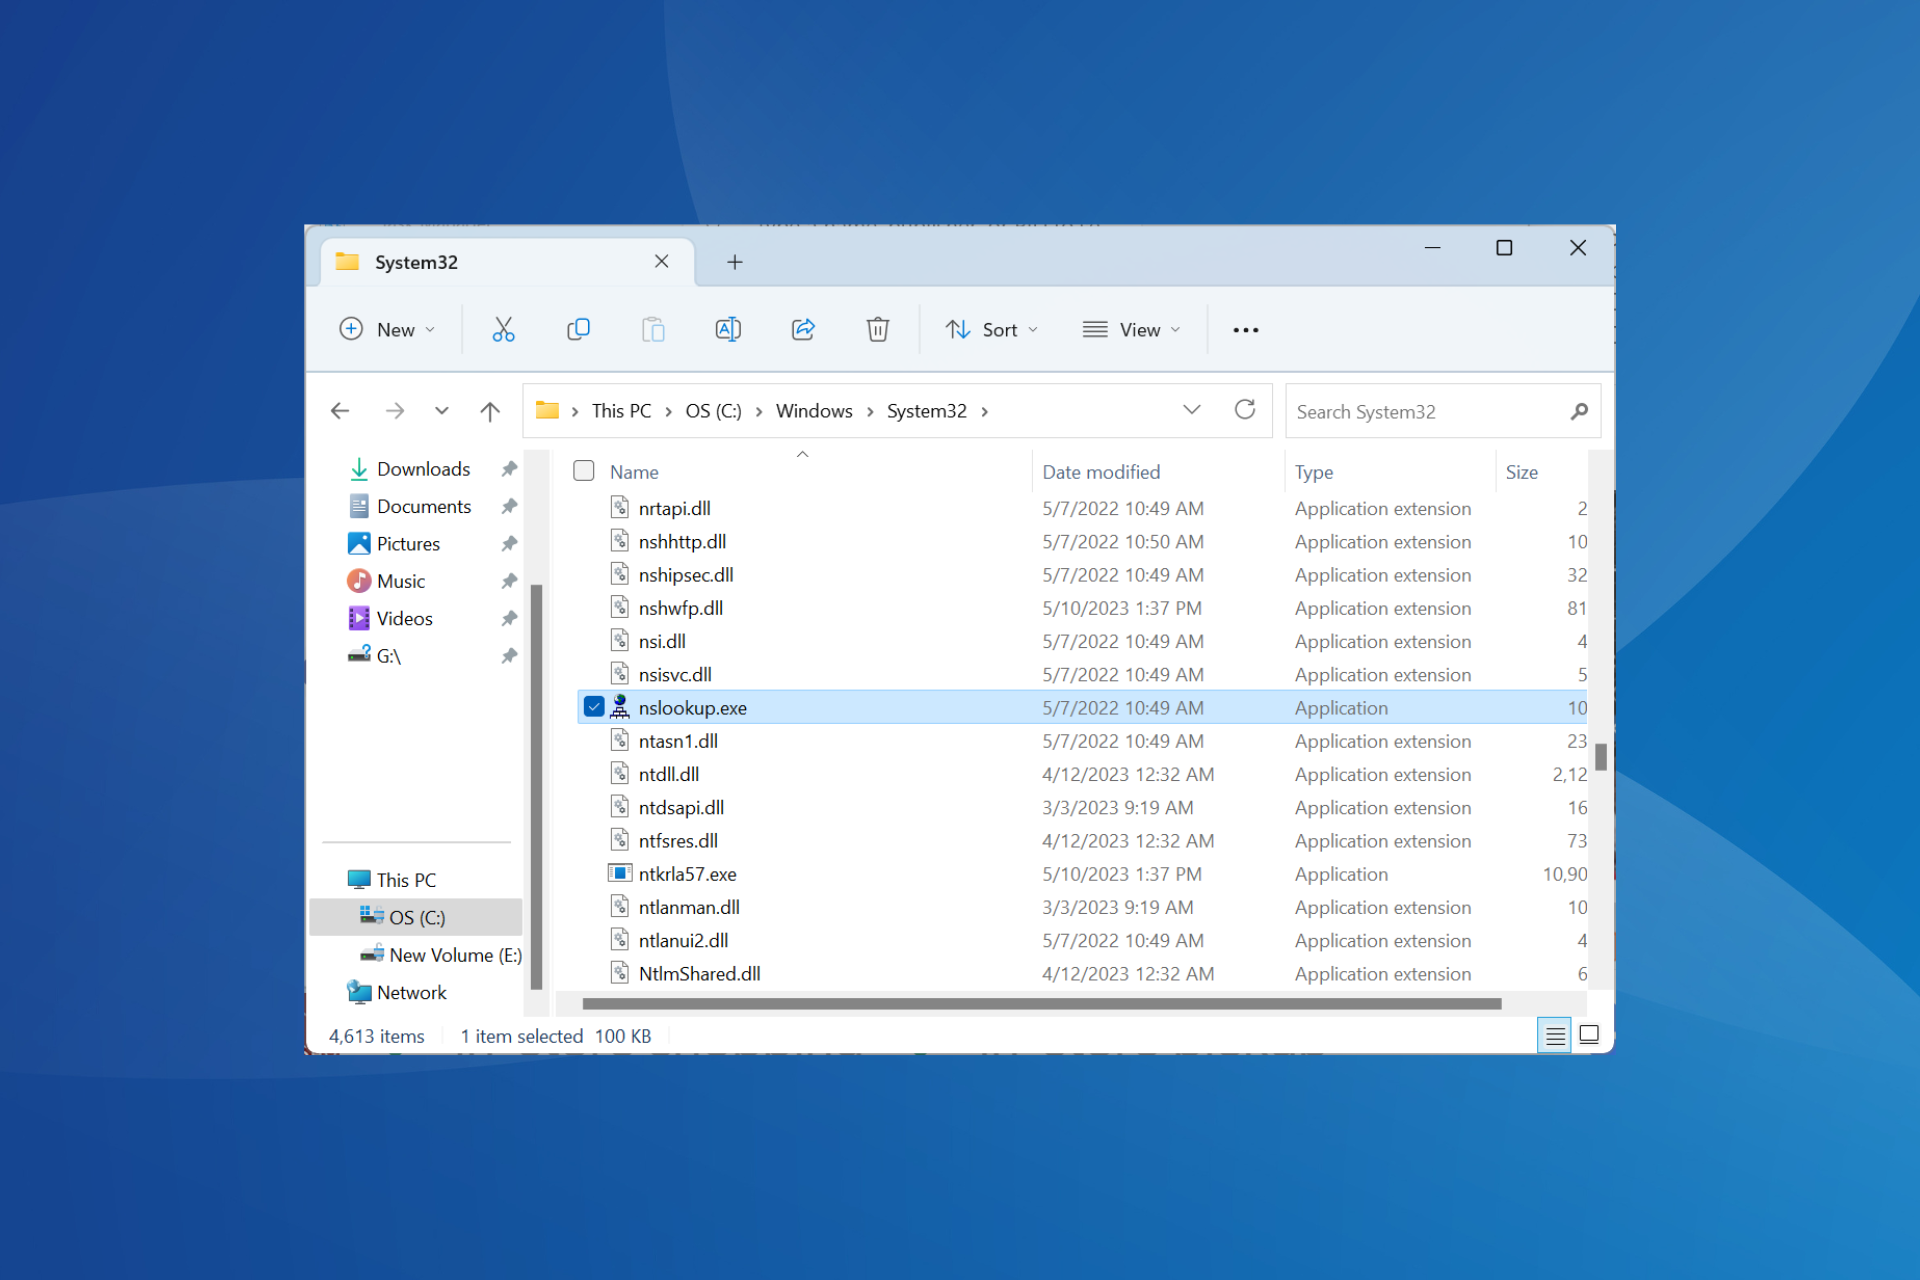Viewport: 1920px width, 1280px height.
Task: Click pin icon next to Documents
Action: point(509,506)
